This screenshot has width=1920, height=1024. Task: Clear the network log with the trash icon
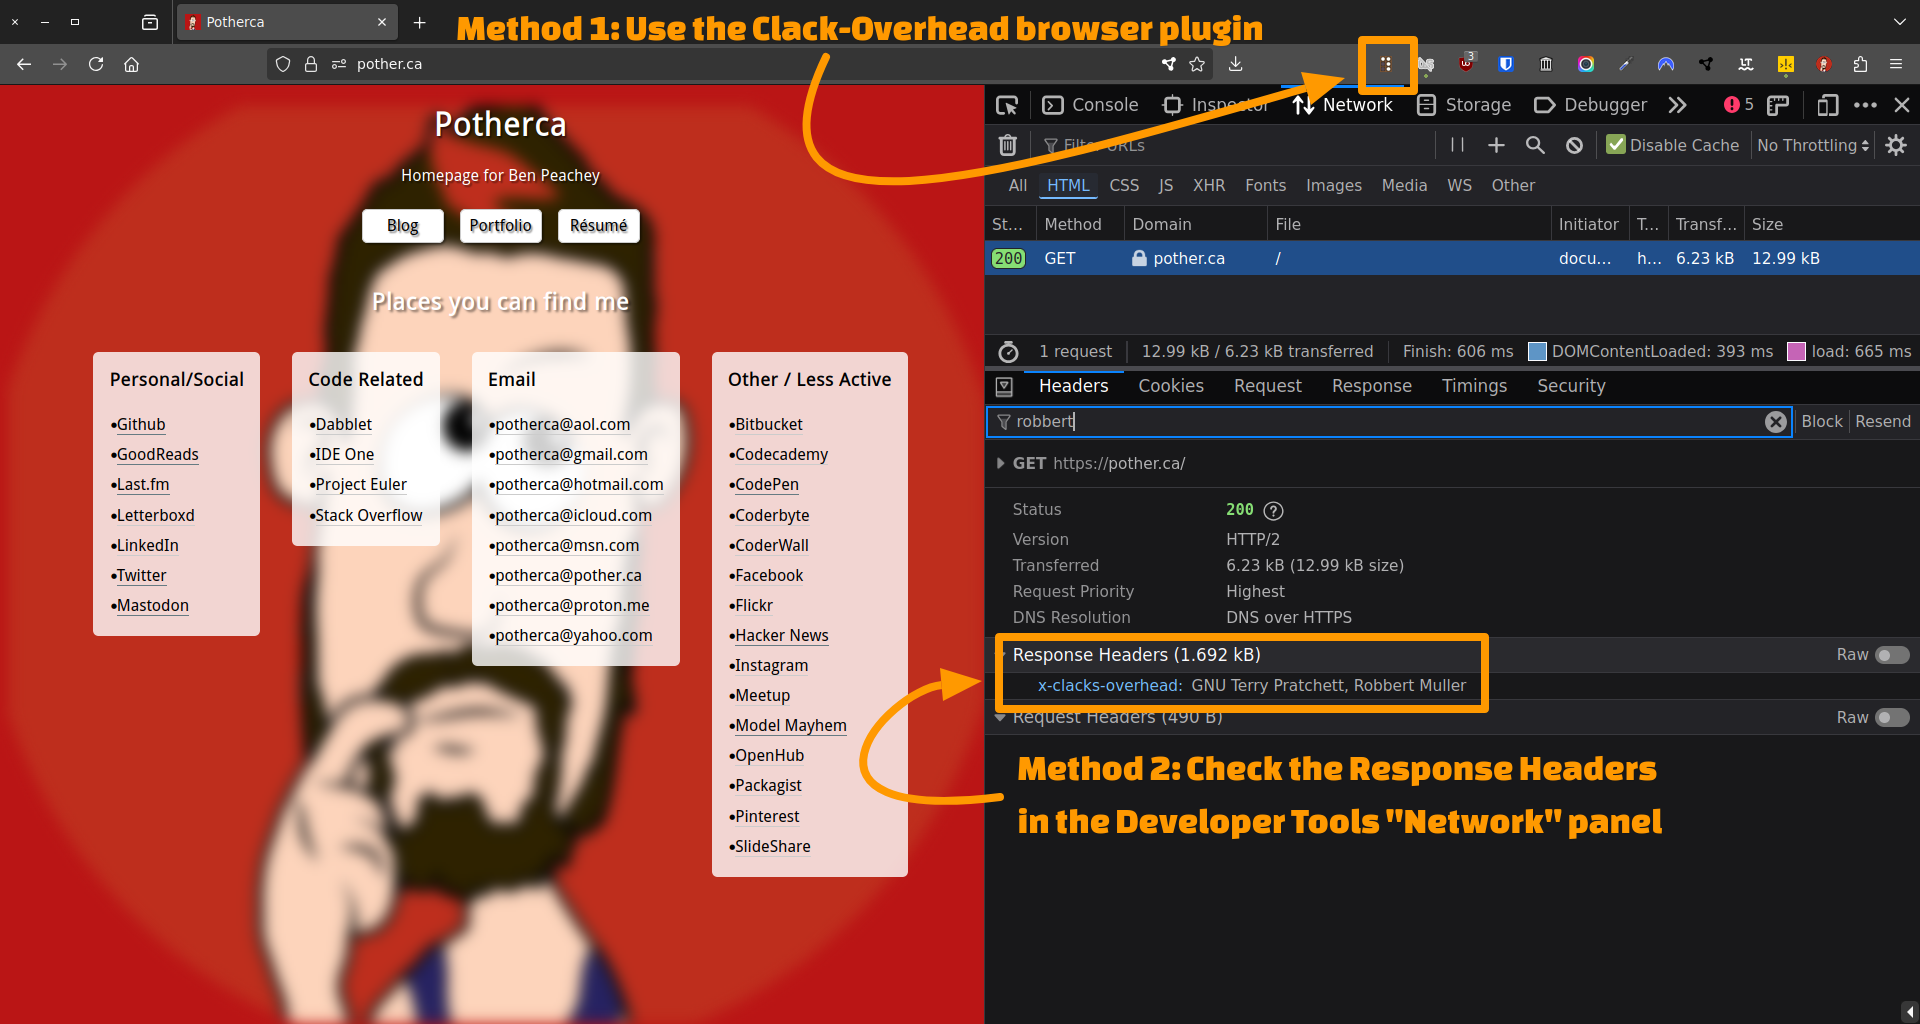1008,145
